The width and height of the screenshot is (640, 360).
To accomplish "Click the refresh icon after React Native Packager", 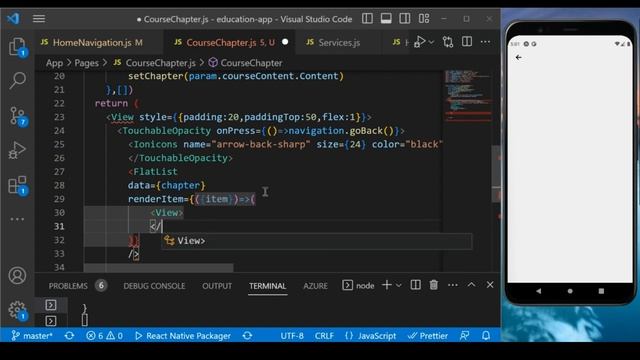I will click(x=247, y=336).
